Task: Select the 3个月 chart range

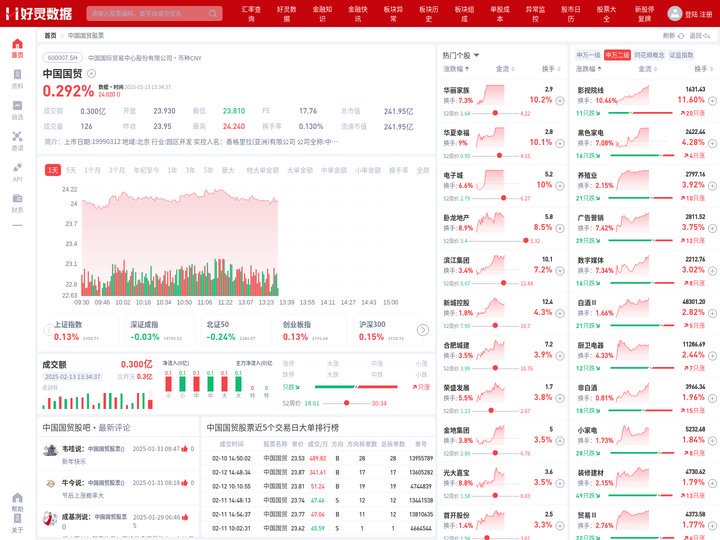Action: (117, 170)
